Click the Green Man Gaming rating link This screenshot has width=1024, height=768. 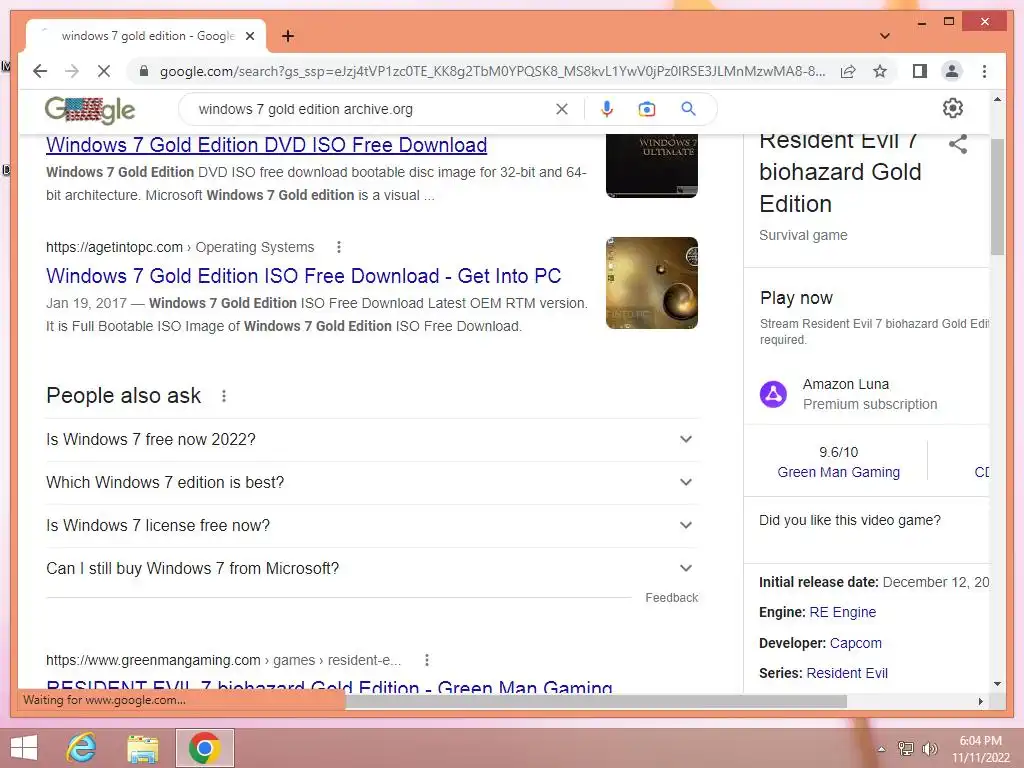click(839, 472)
